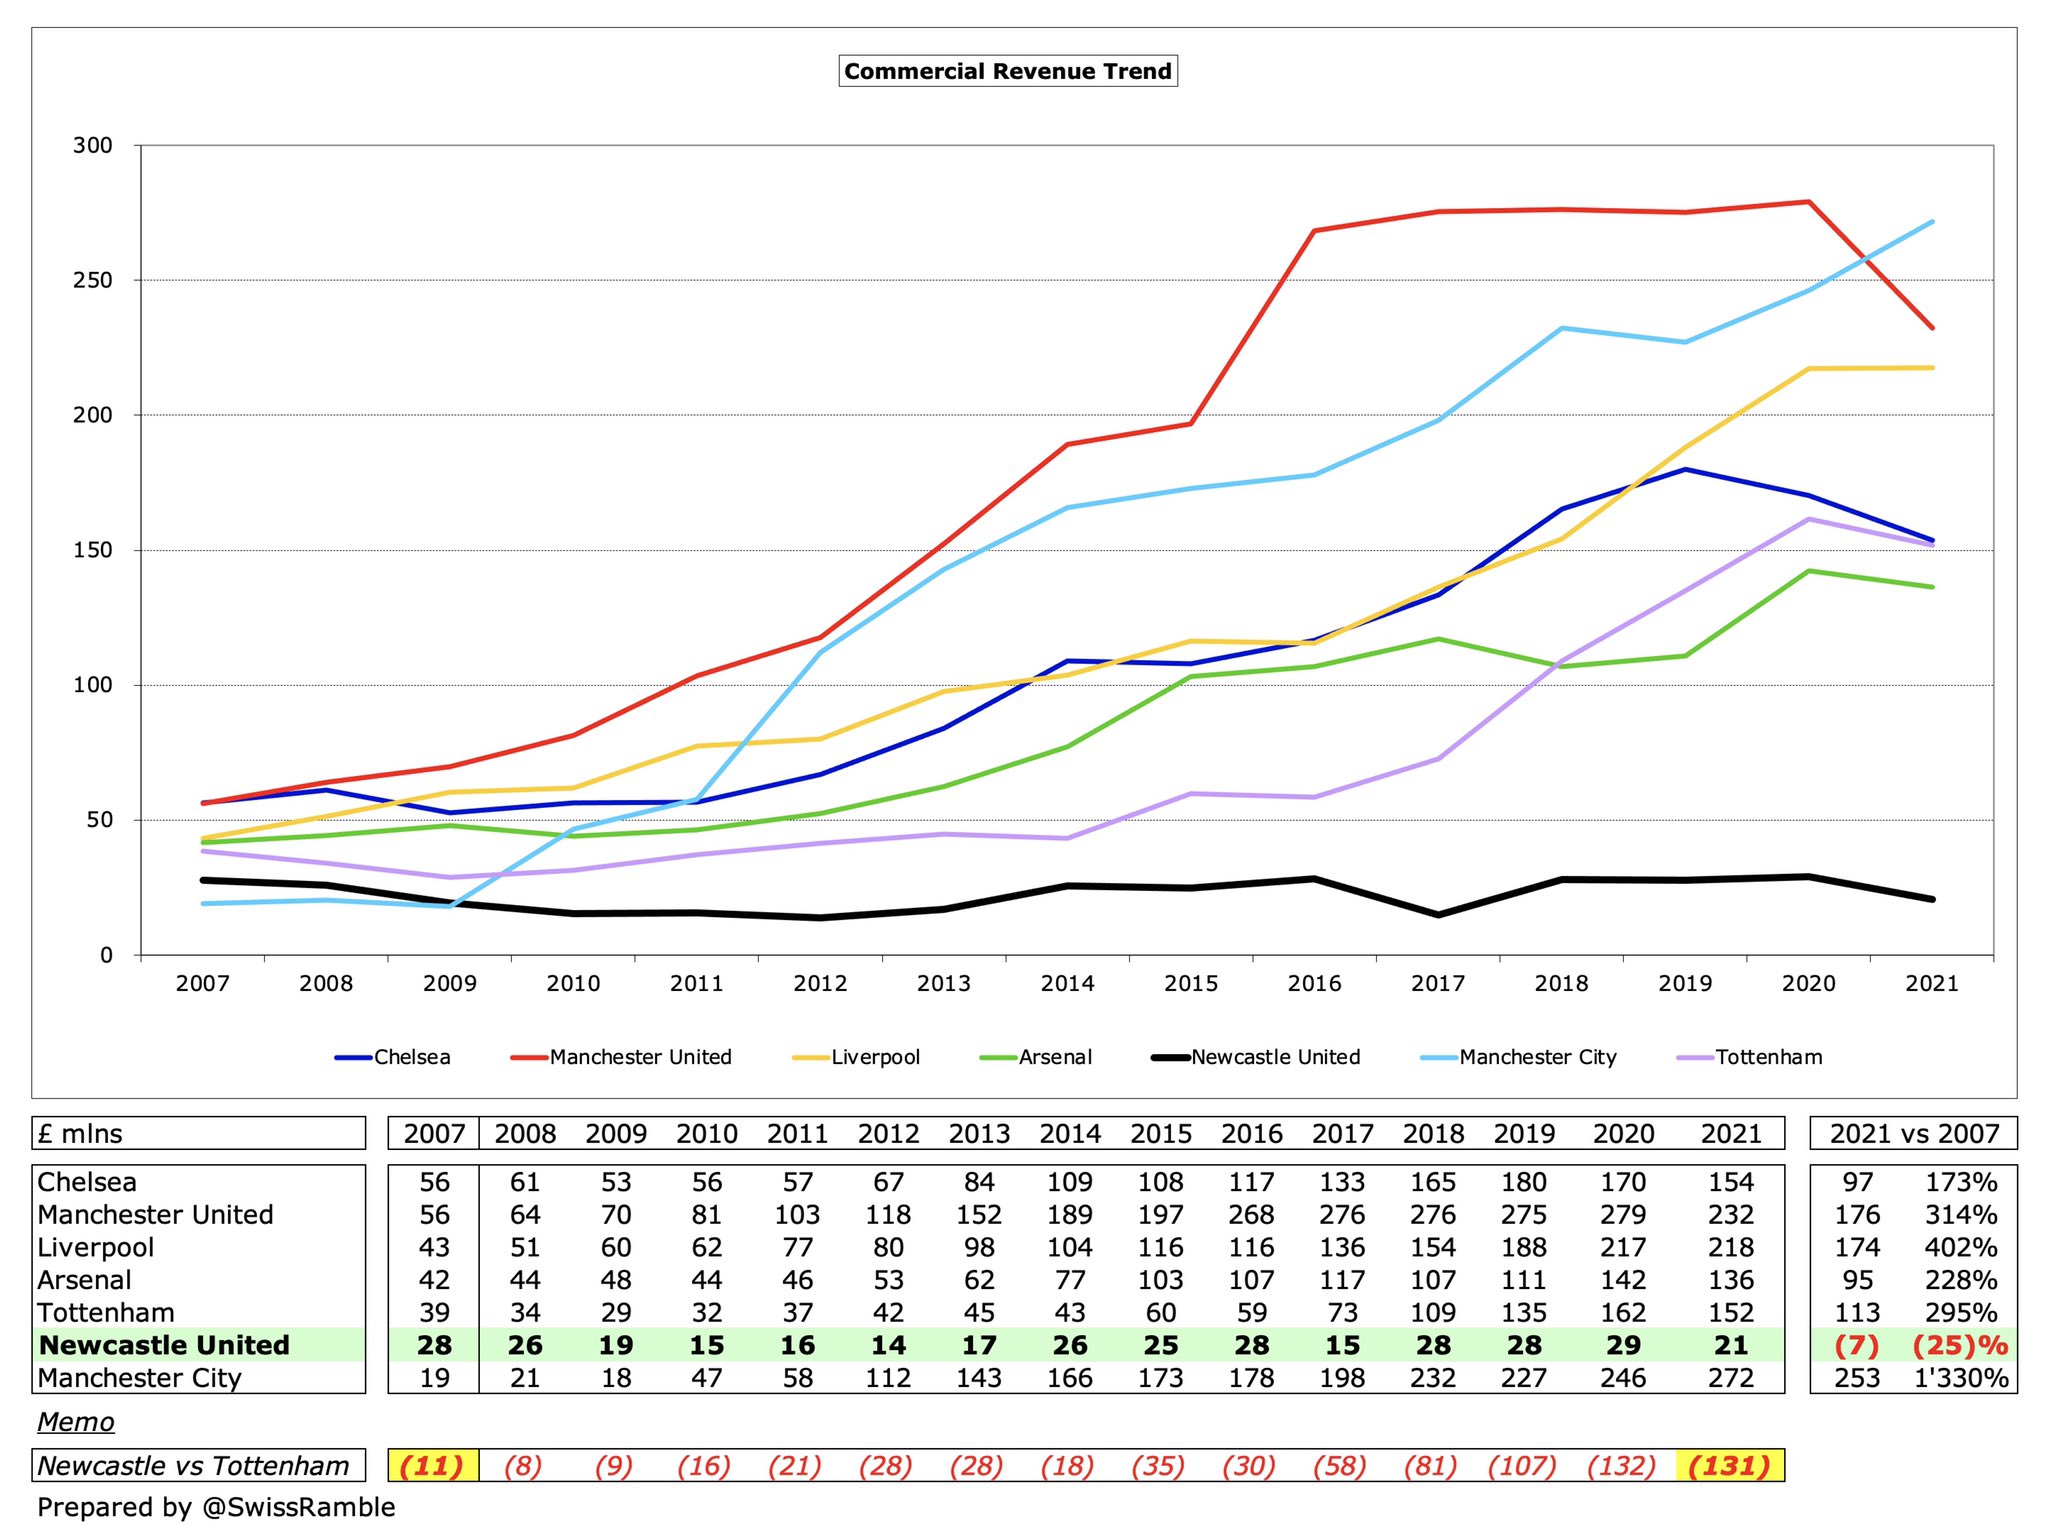The image size is (2048, 1526).
Task: Select the Newcastle United legend entry
Action: tap(1256, 1057)
